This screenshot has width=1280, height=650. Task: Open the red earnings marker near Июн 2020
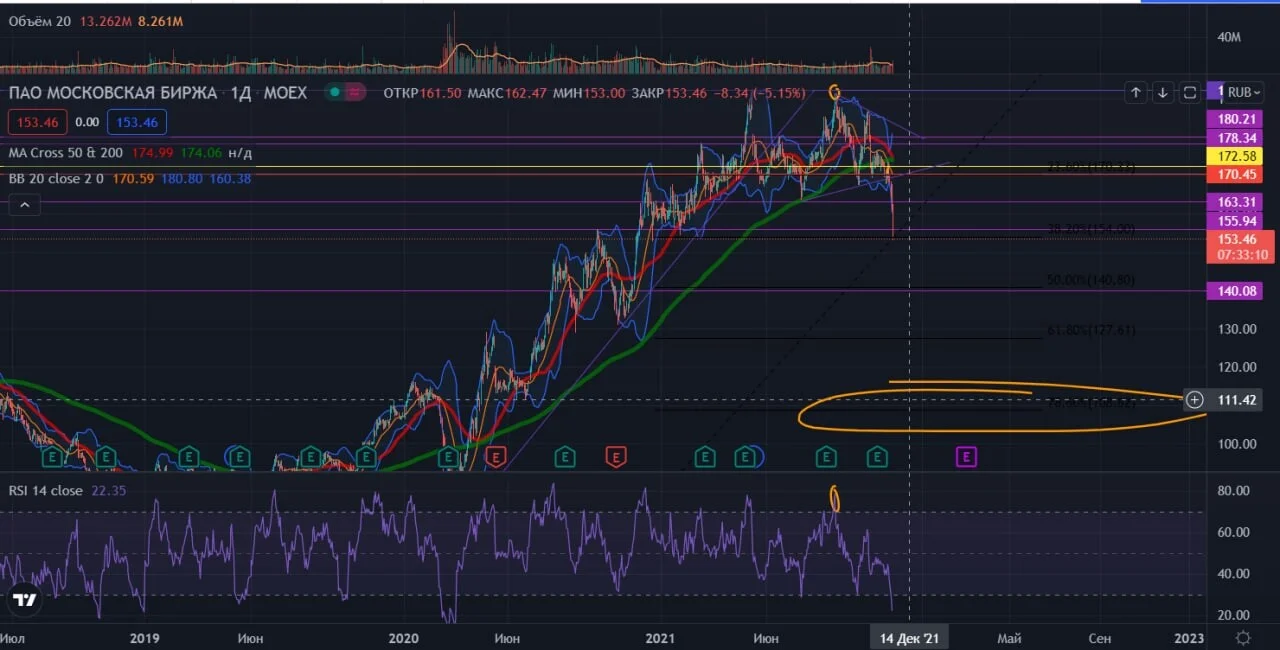point(495,457)
